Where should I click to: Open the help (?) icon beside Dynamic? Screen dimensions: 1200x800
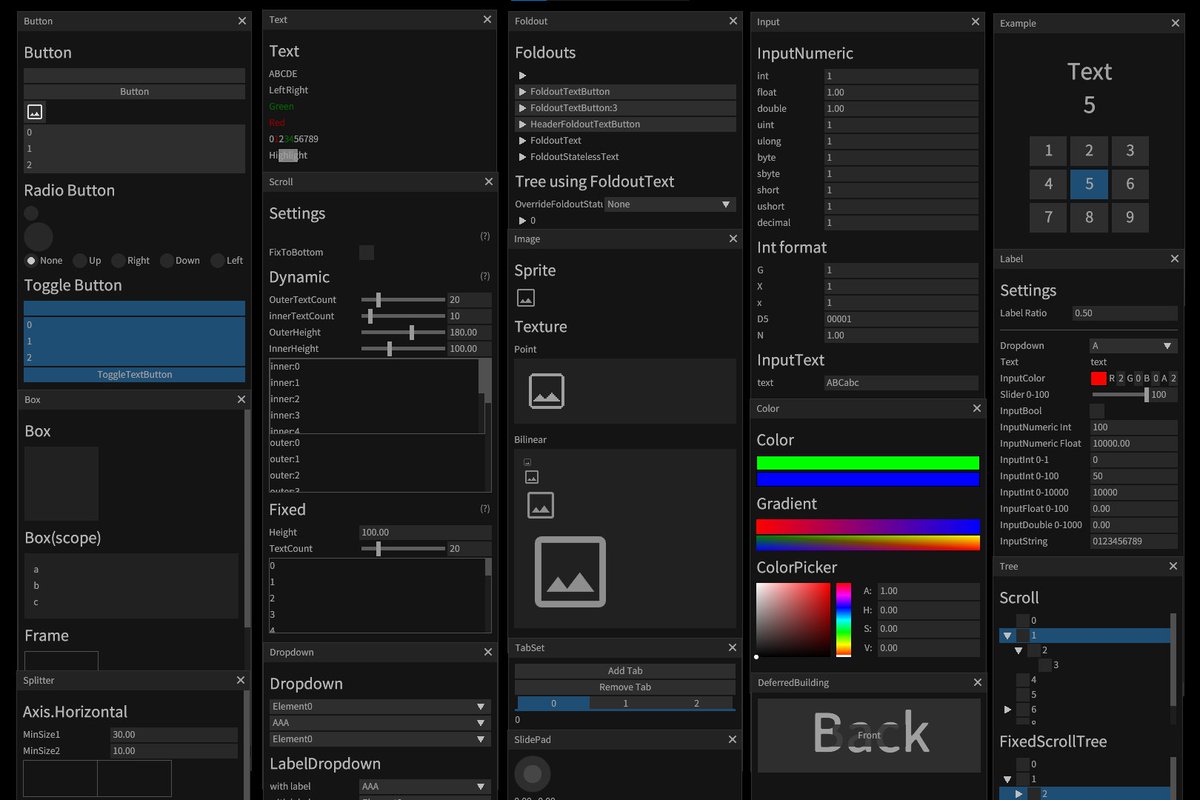[x=485, y=276]
